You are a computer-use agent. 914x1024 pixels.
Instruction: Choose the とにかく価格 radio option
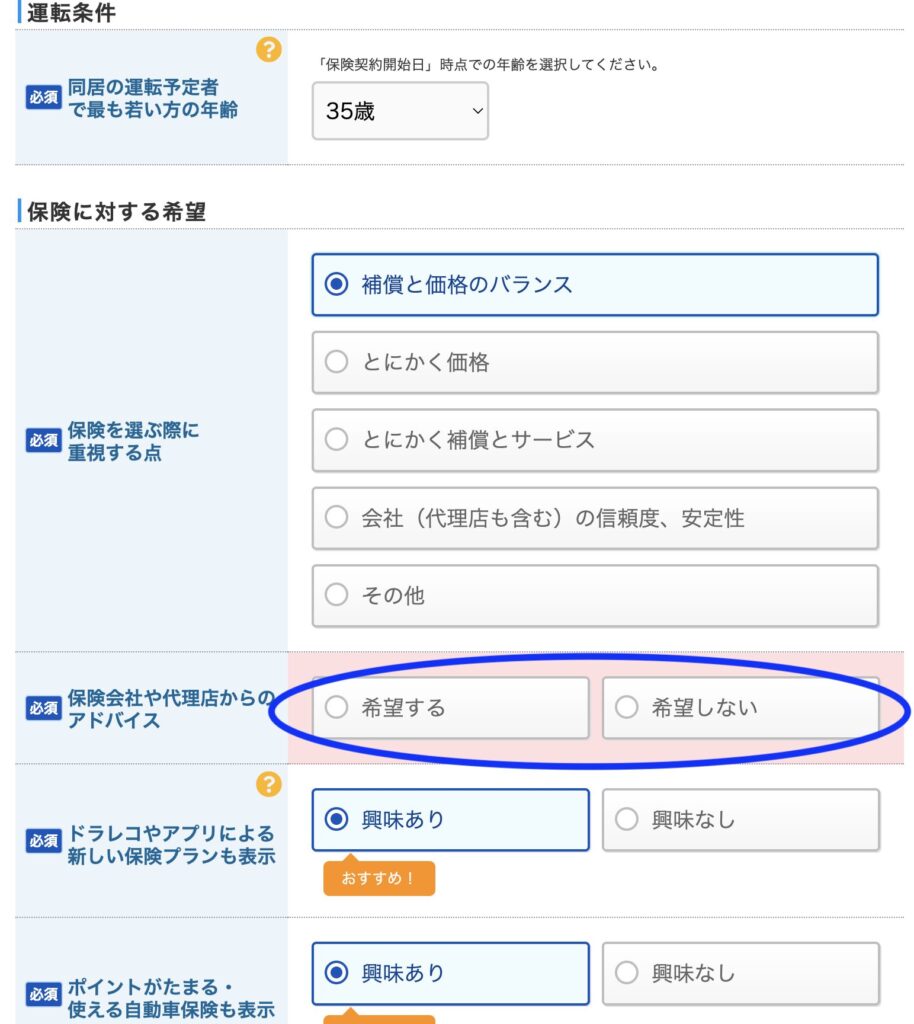click(595, 363)
